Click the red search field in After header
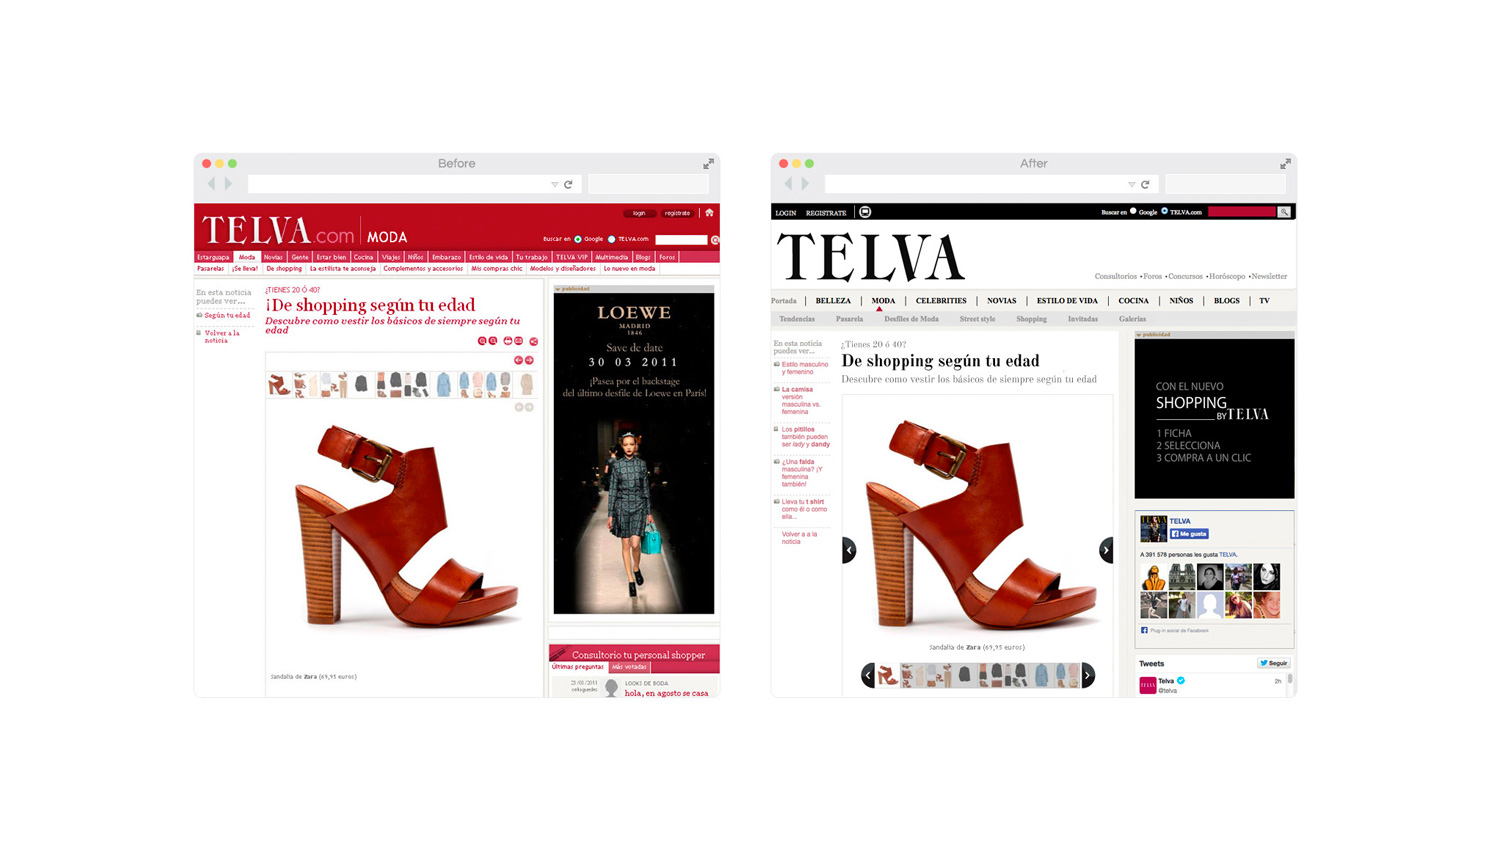Screen dimensions: 1490x850 coord(1241,212)
